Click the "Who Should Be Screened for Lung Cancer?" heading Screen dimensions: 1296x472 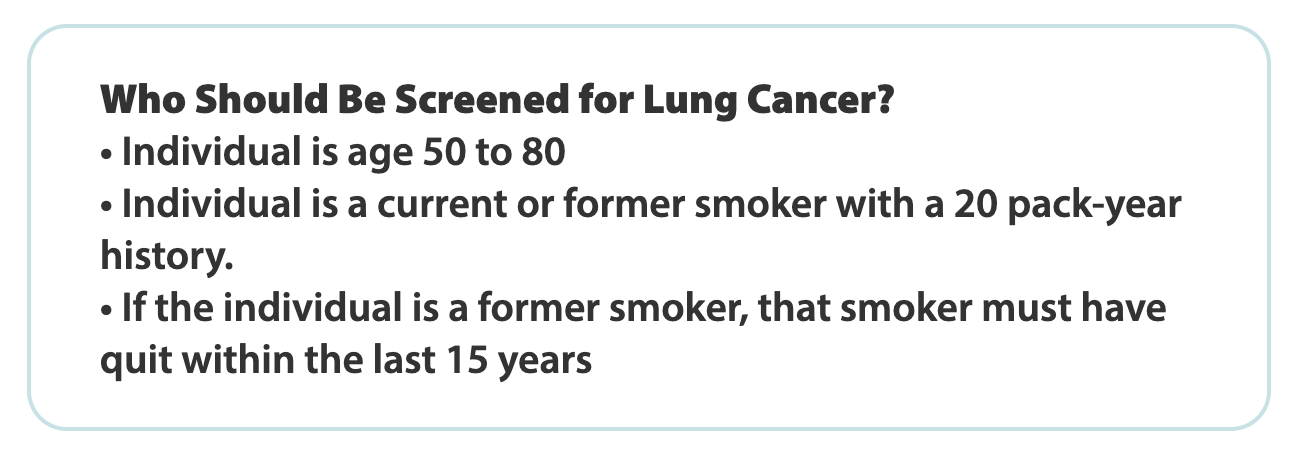[x=495, y=100]
